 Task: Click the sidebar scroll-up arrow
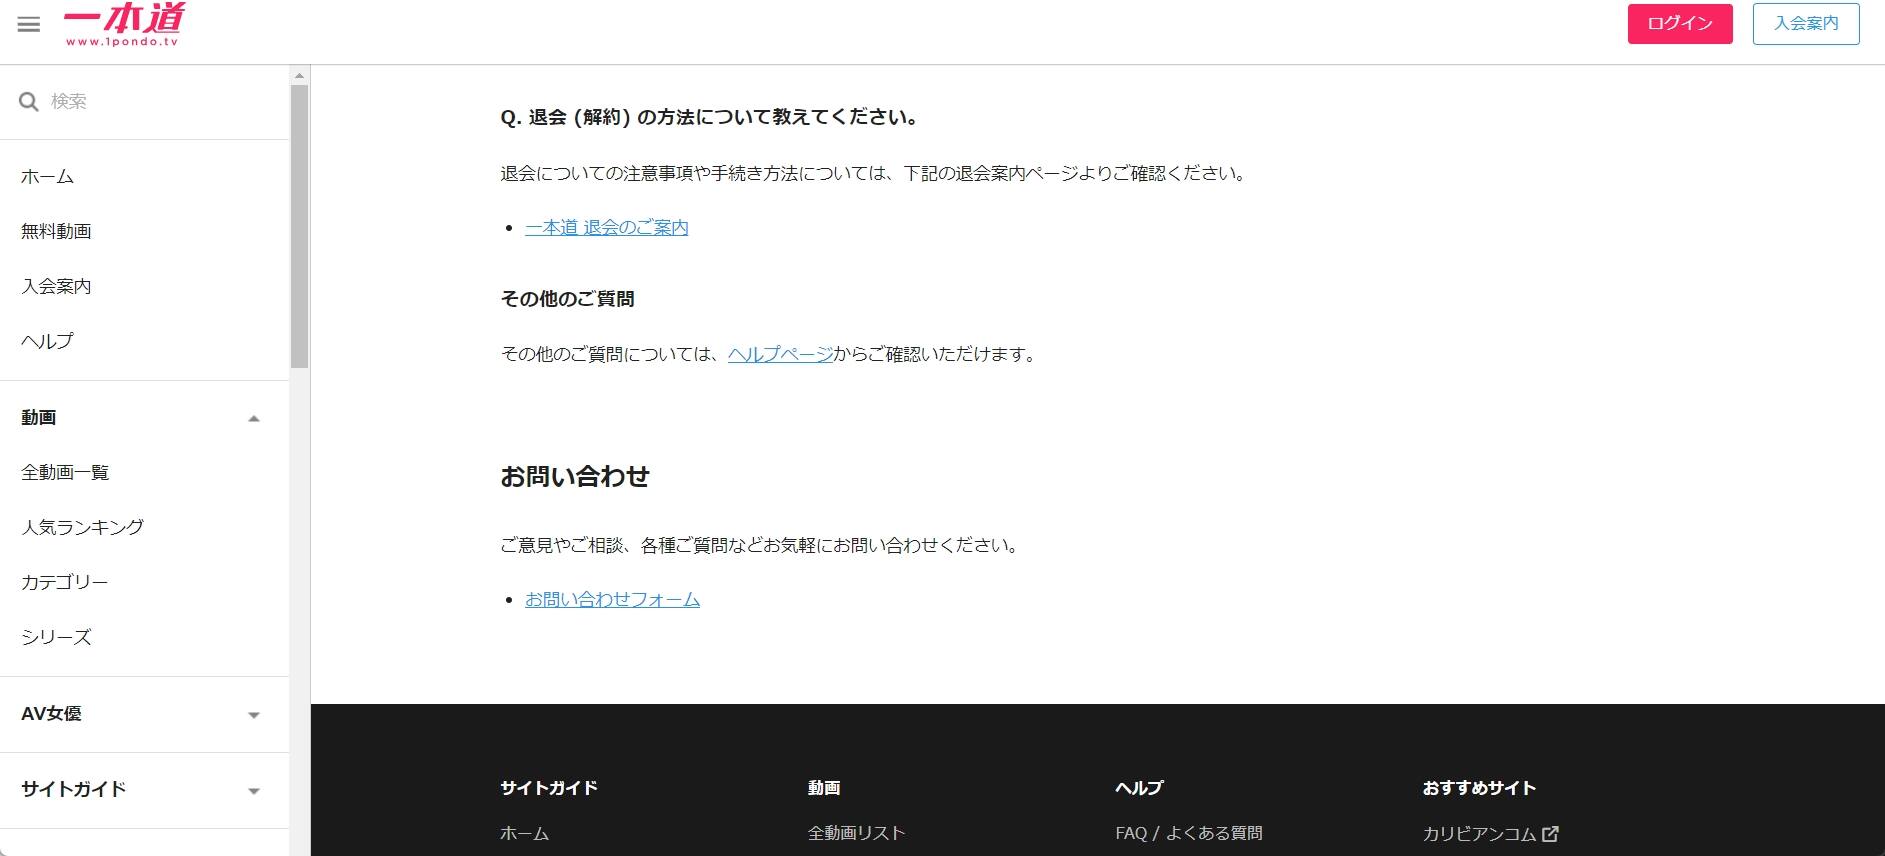coord(299,75)
